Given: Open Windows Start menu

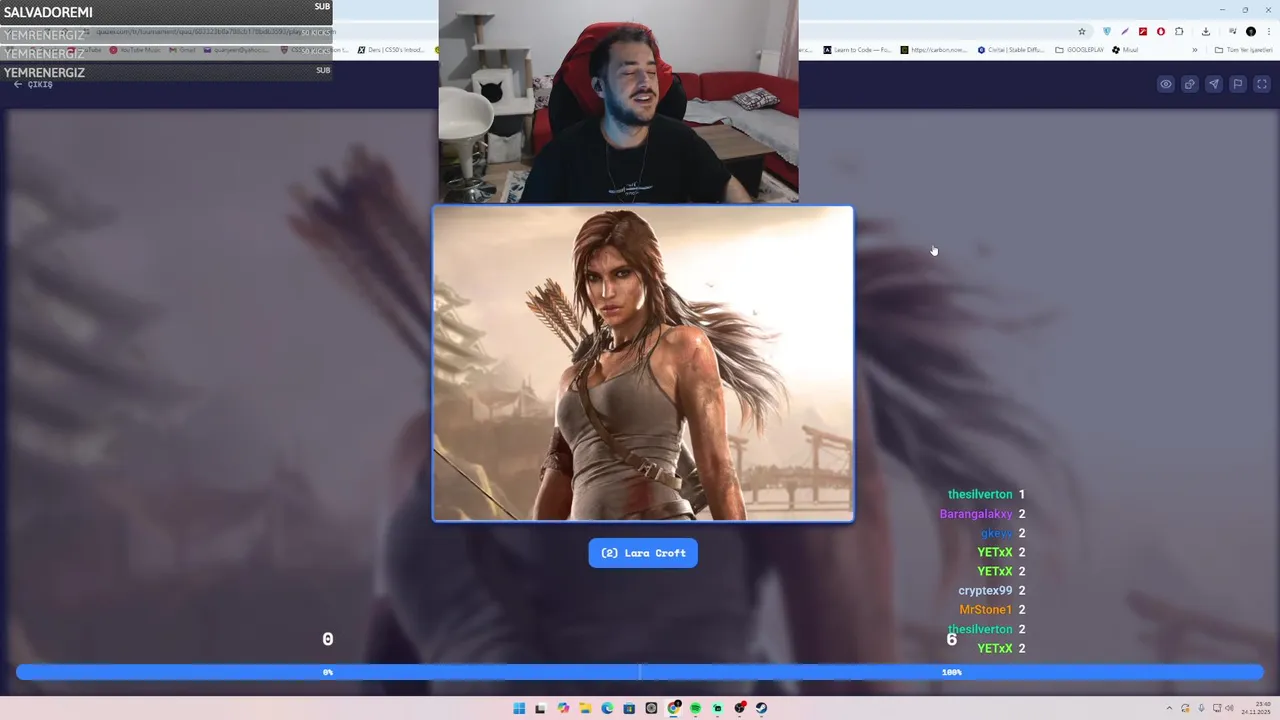Looking at the screenshot, I should (519, 708).
